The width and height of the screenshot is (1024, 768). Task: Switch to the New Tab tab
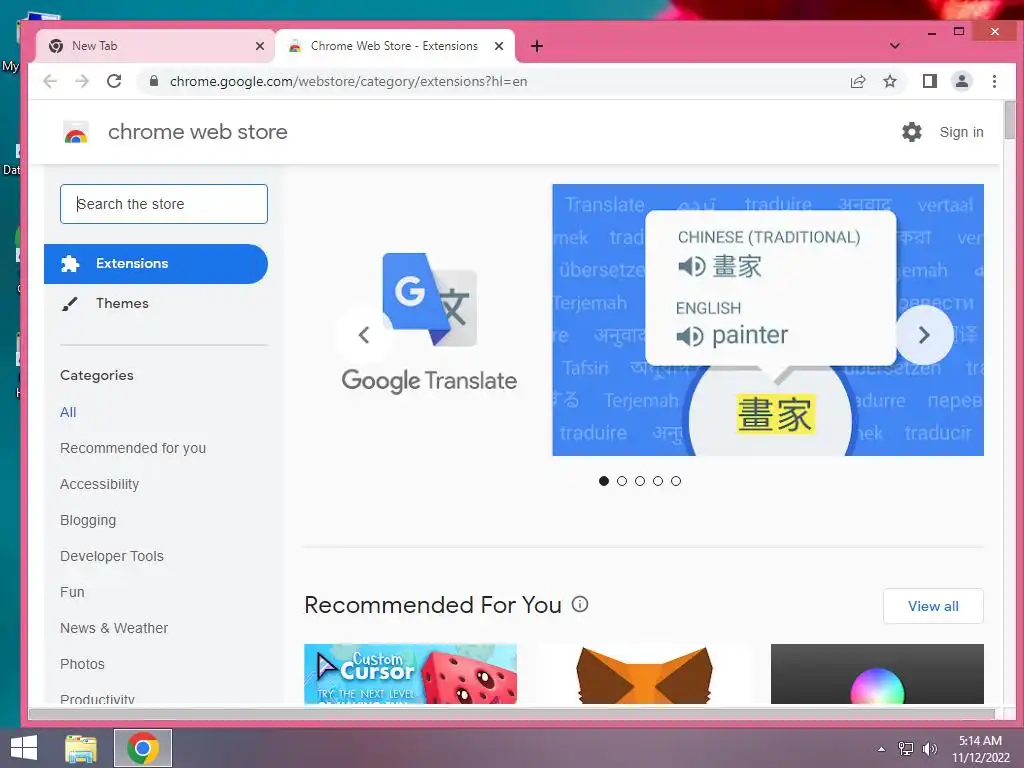click(155, 46)
